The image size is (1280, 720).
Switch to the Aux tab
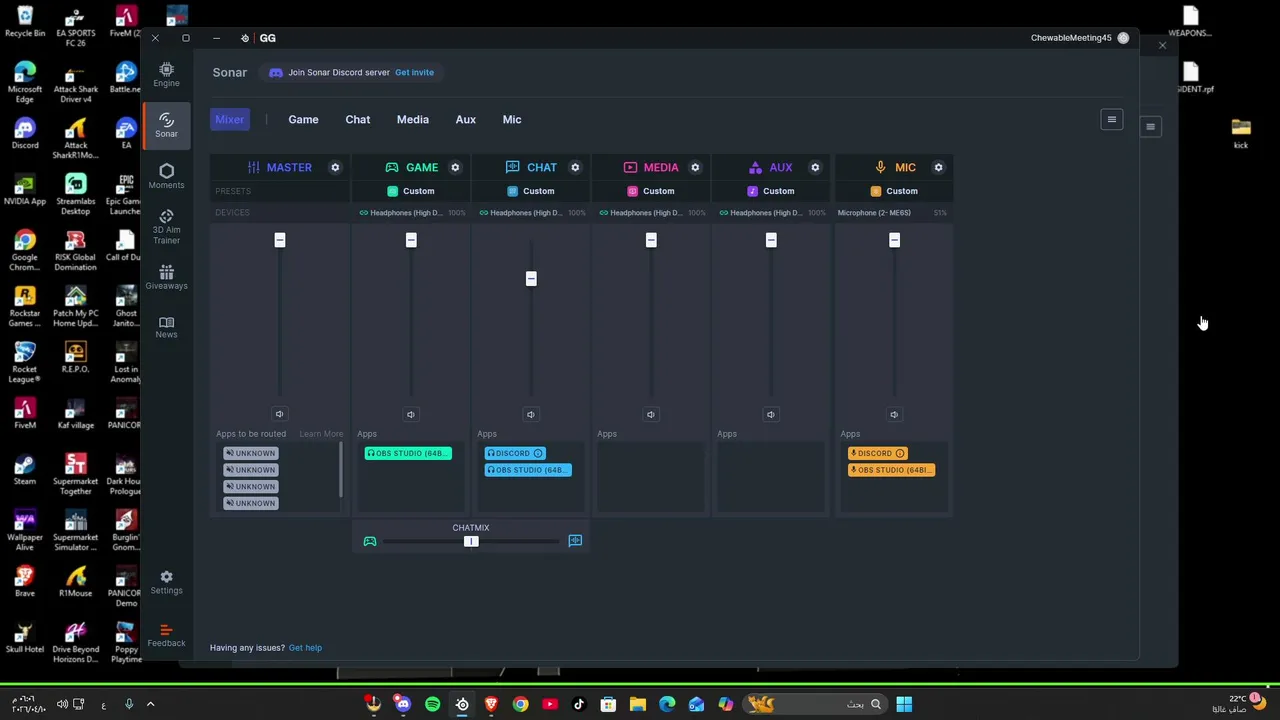click(465, 119)
